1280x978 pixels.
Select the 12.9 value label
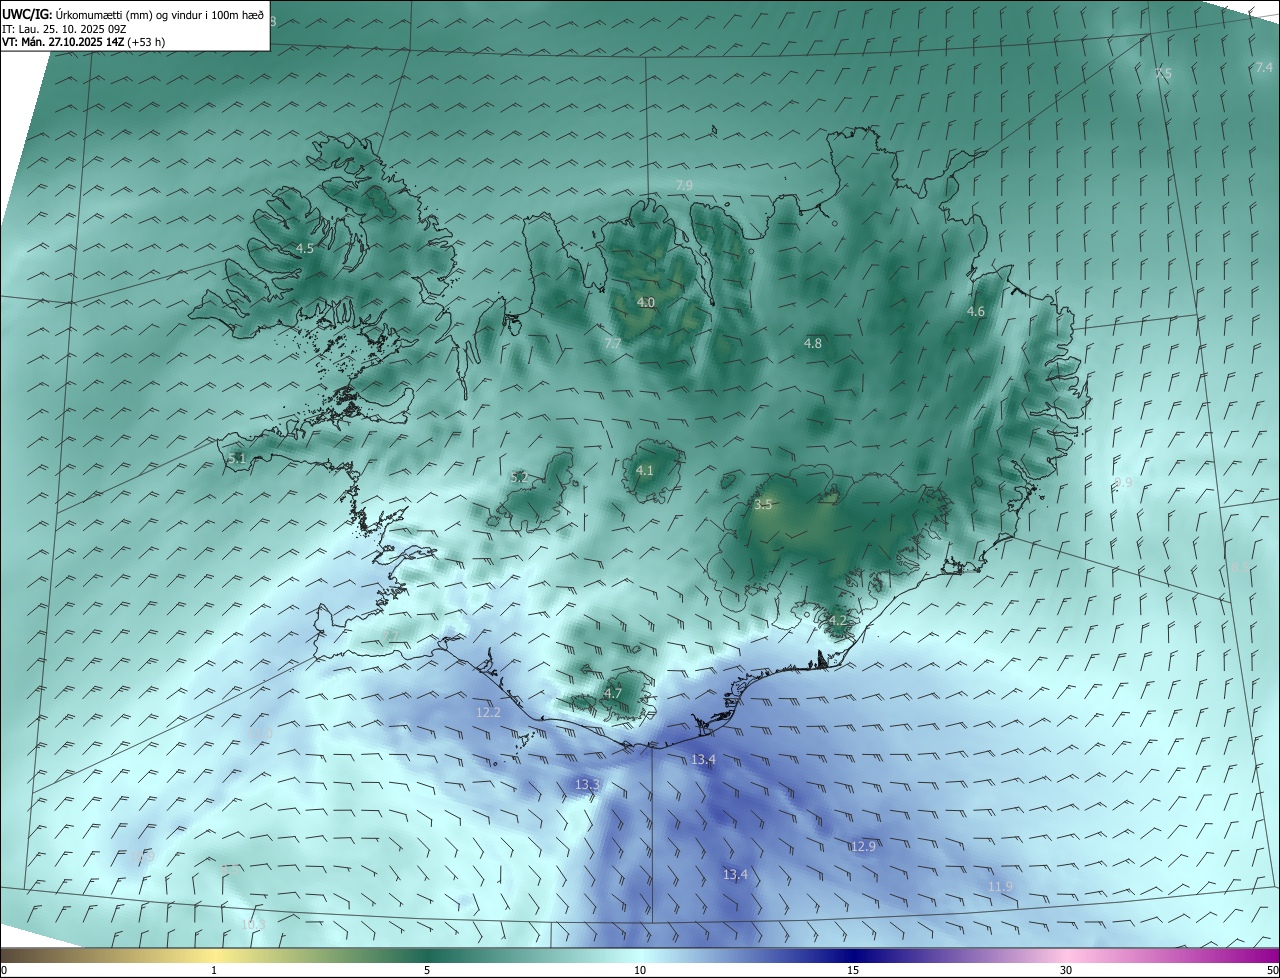pyautogui.click(x=864, y=846)
